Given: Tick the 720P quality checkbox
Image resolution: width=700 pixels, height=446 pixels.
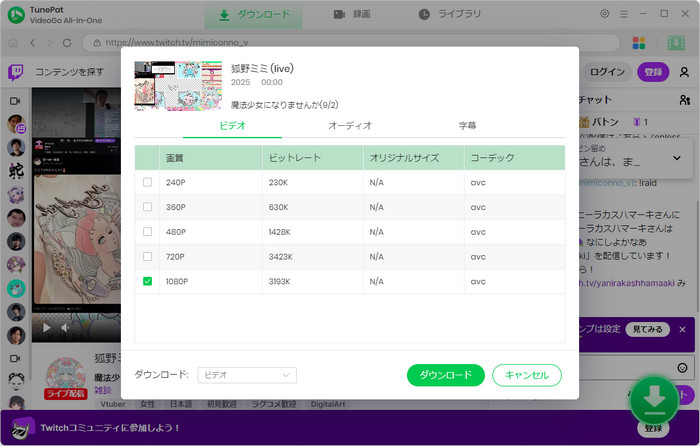Looking at the screenshot, I should point(147,257).
